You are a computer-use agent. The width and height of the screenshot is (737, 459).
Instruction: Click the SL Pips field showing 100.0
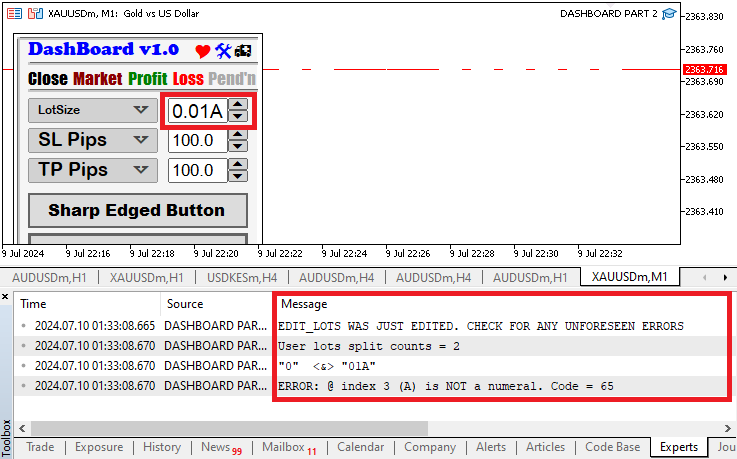(x=198, y=140)
